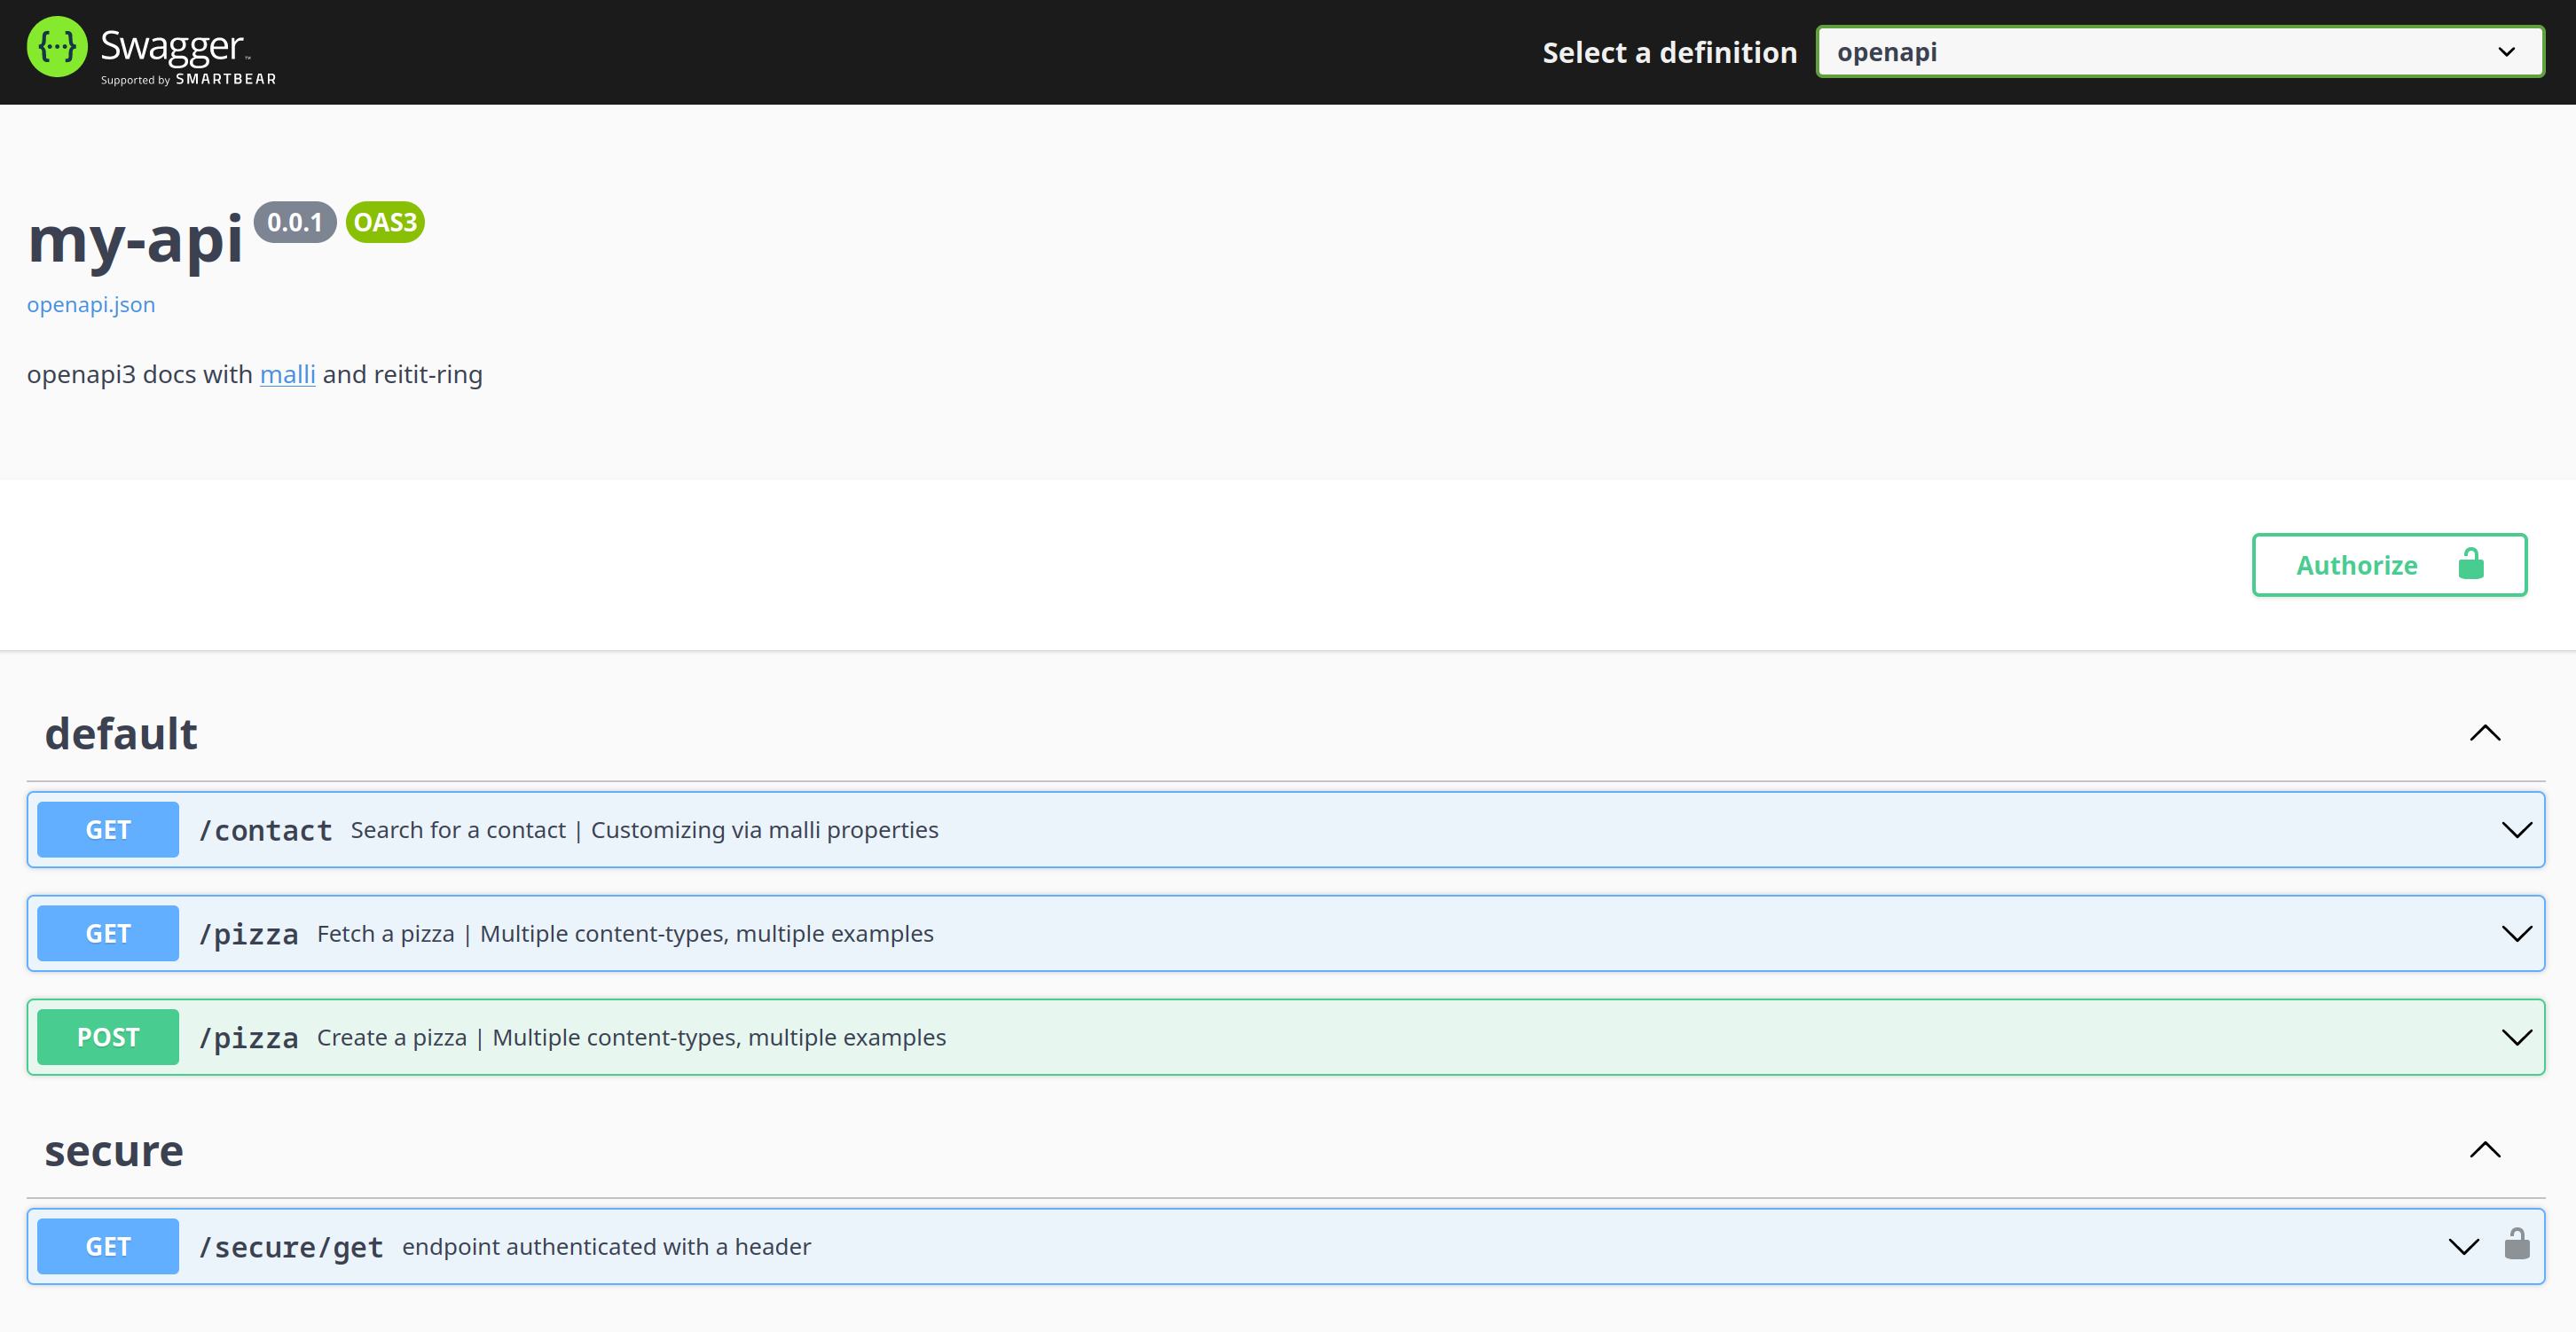
Task: Open the openapi.json link
Action: (x=91, y=305)
